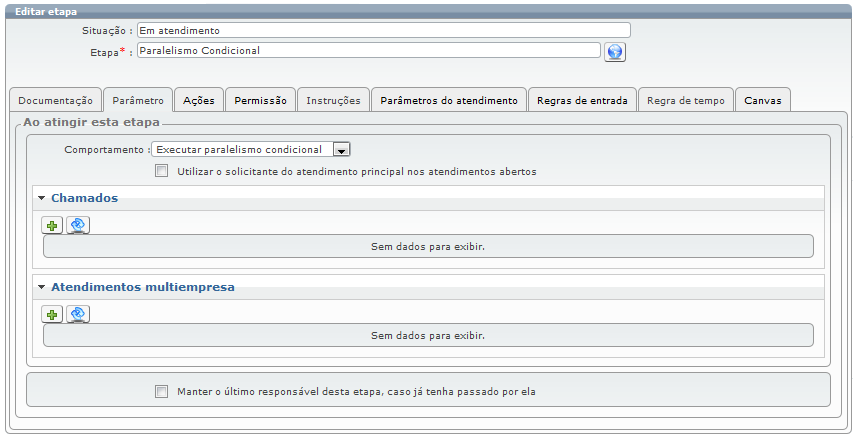Switch to Regras de entrada tab
Viewport: 855px width, 438px height.
(582, 100)
